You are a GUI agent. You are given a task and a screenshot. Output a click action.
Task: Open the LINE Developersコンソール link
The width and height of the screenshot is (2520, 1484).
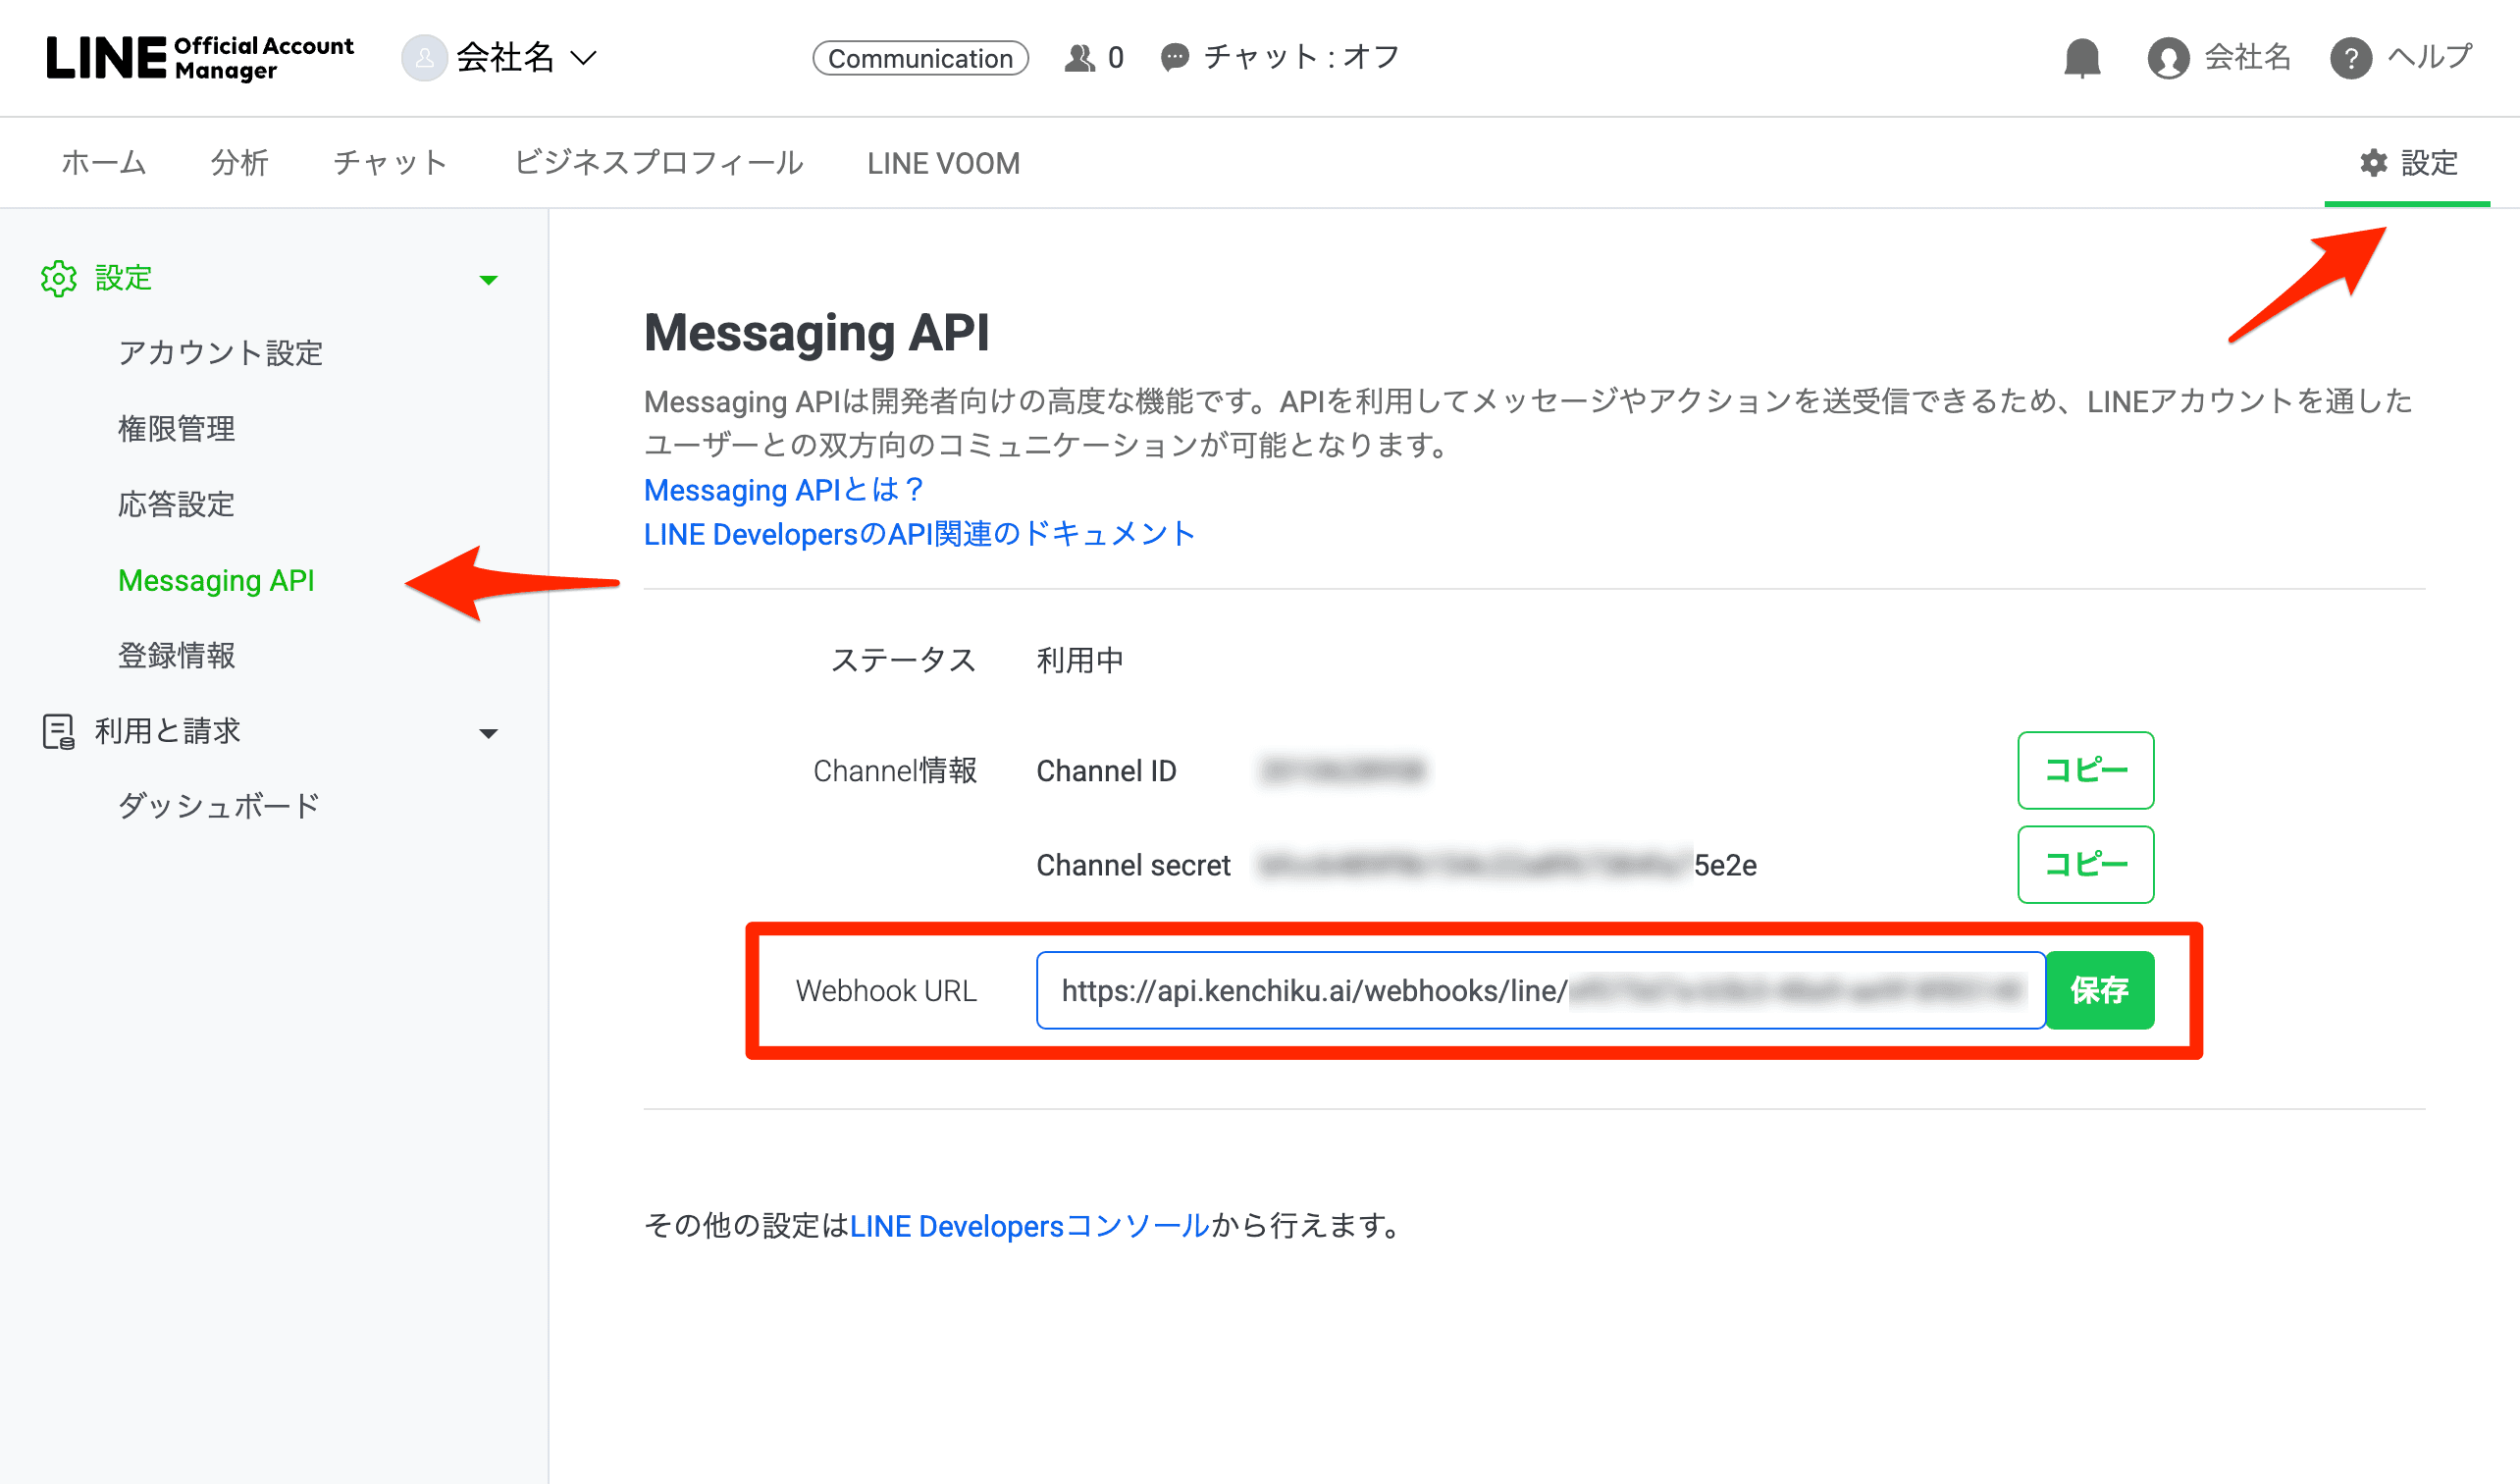point(1029,1226)
